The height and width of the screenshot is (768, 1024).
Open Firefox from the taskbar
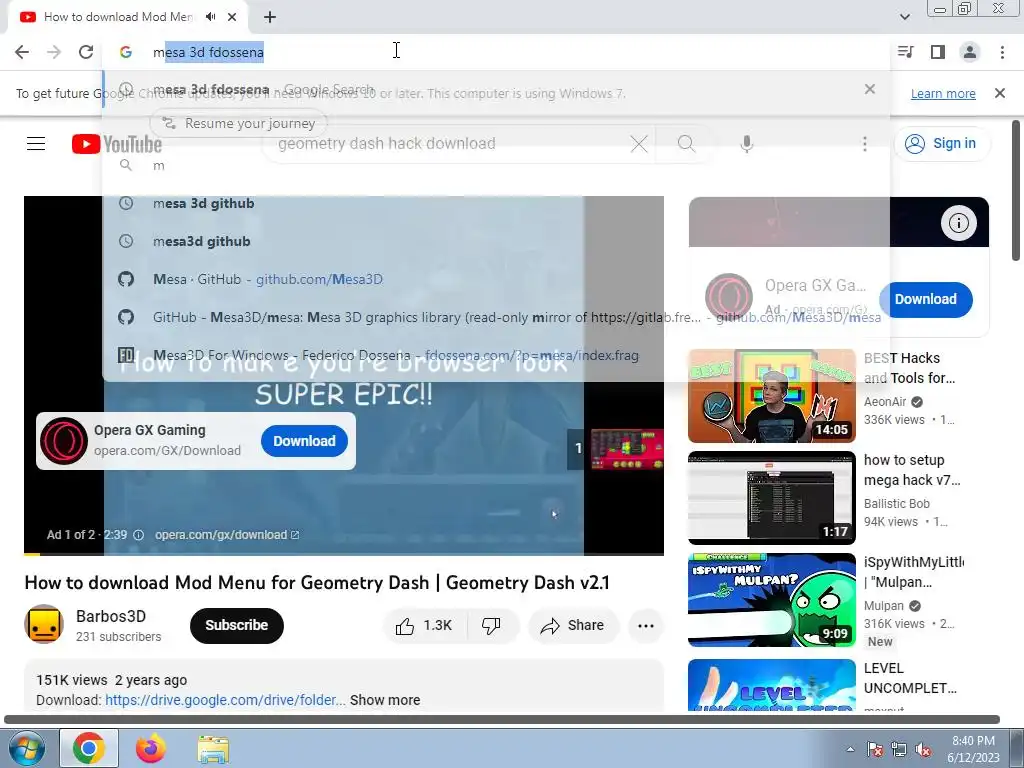(151, 748)
